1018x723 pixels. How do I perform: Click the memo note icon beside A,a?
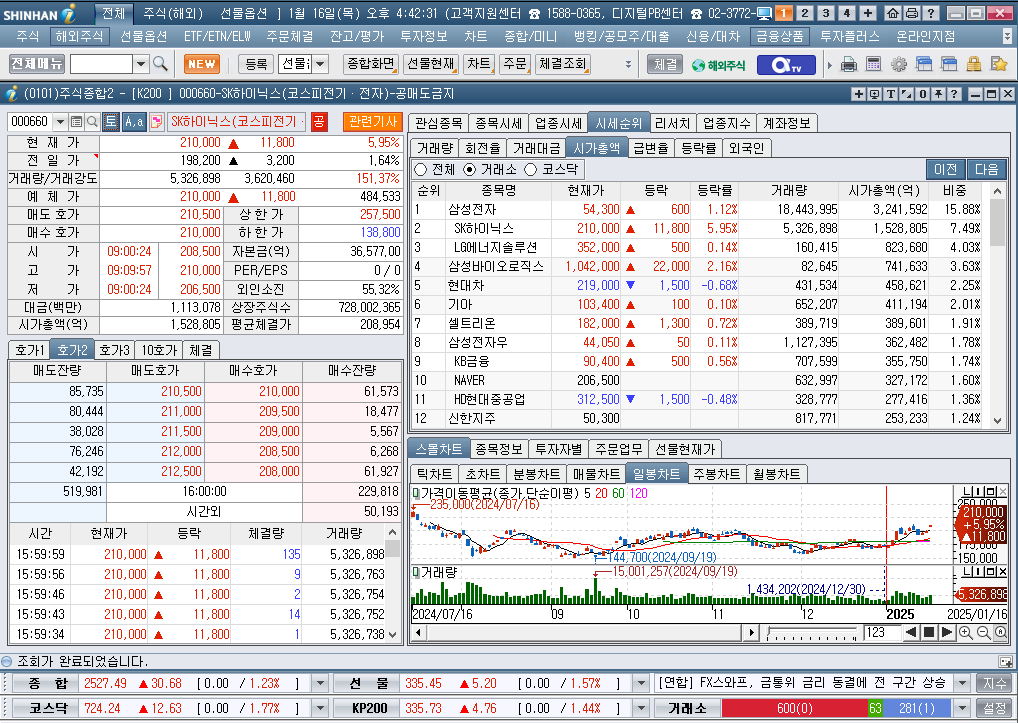click(x=156, y=121)
